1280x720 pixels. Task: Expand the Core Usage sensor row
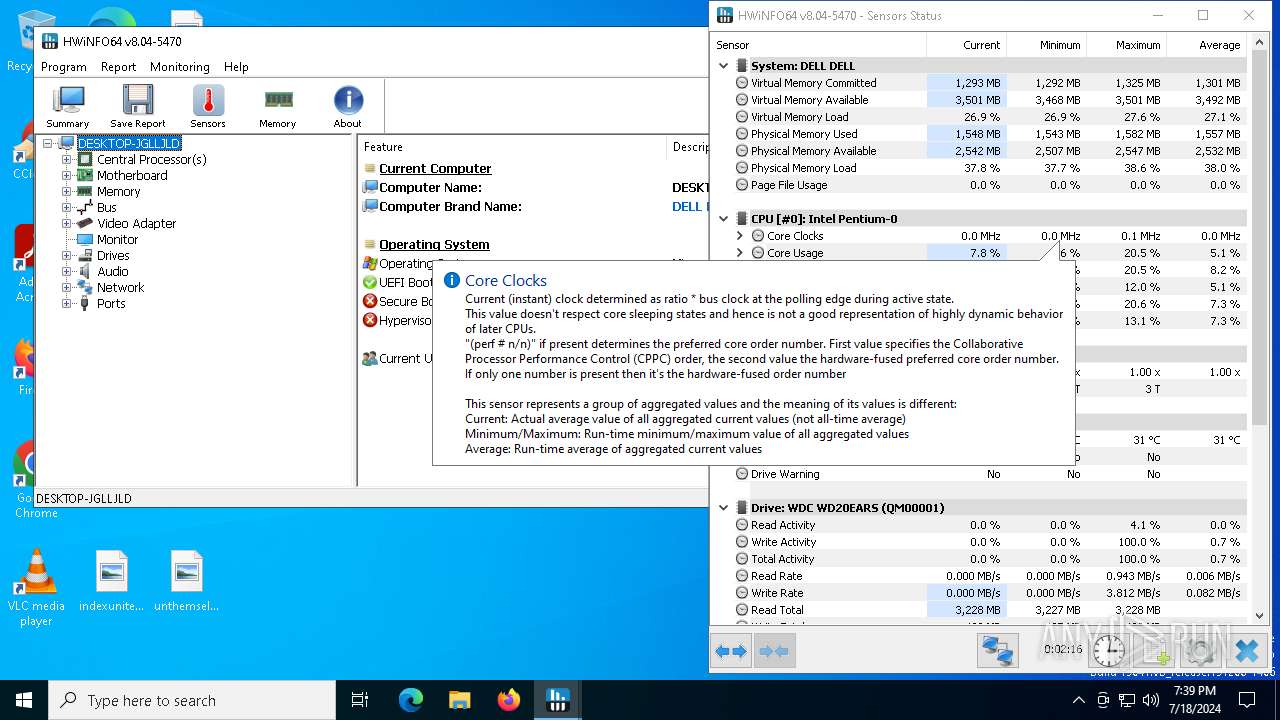tap(740, 253)
